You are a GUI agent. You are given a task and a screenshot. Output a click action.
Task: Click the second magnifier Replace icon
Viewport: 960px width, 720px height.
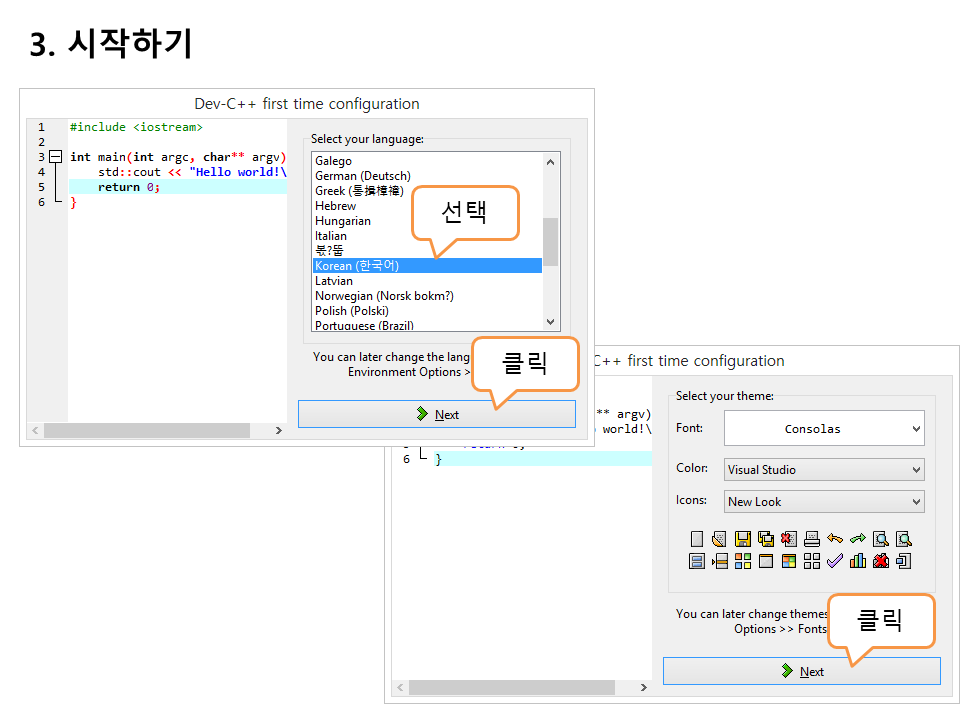pos(904,539)
